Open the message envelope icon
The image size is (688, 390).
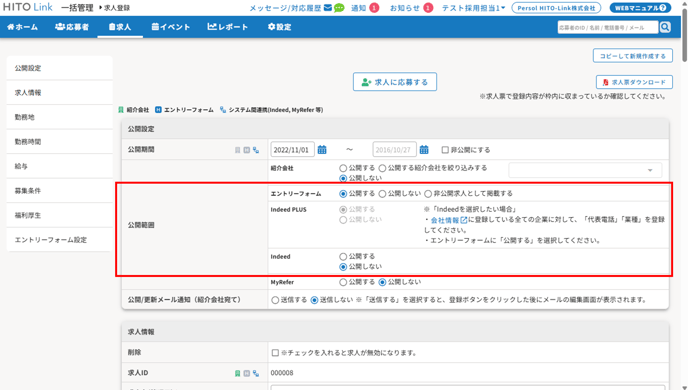[x=328, y=8]
